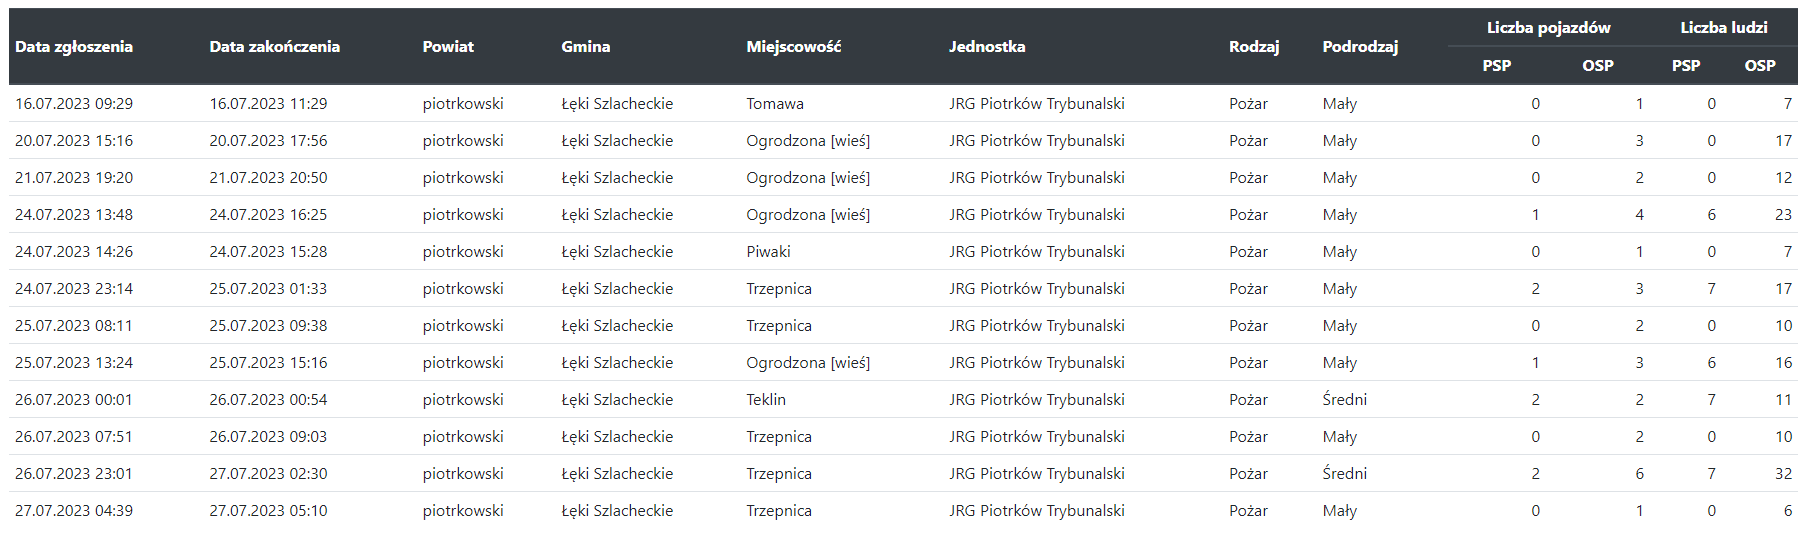Click the Podrodzaj column header
Screen dimensions: 1813x541
point(1360,47)
